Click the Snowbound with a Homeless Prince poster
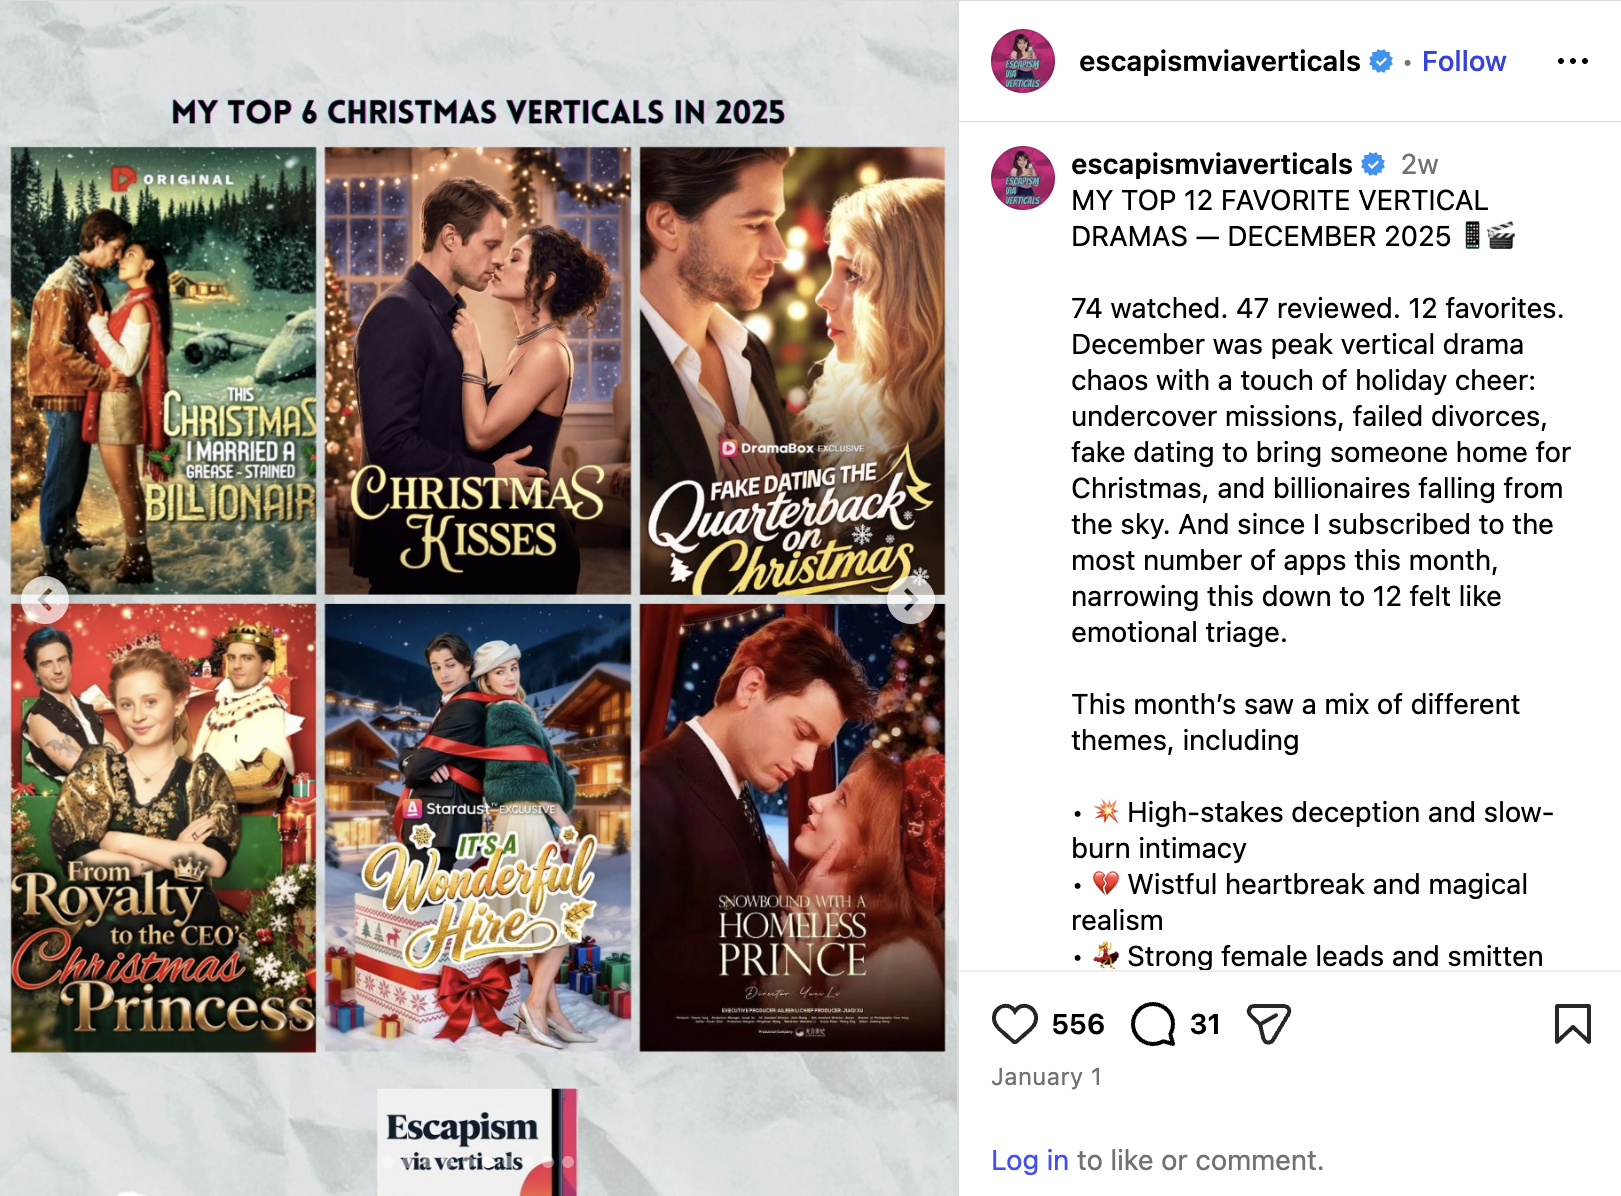The height and width of the screenshot is (1196, 1621). pos(792,827)
